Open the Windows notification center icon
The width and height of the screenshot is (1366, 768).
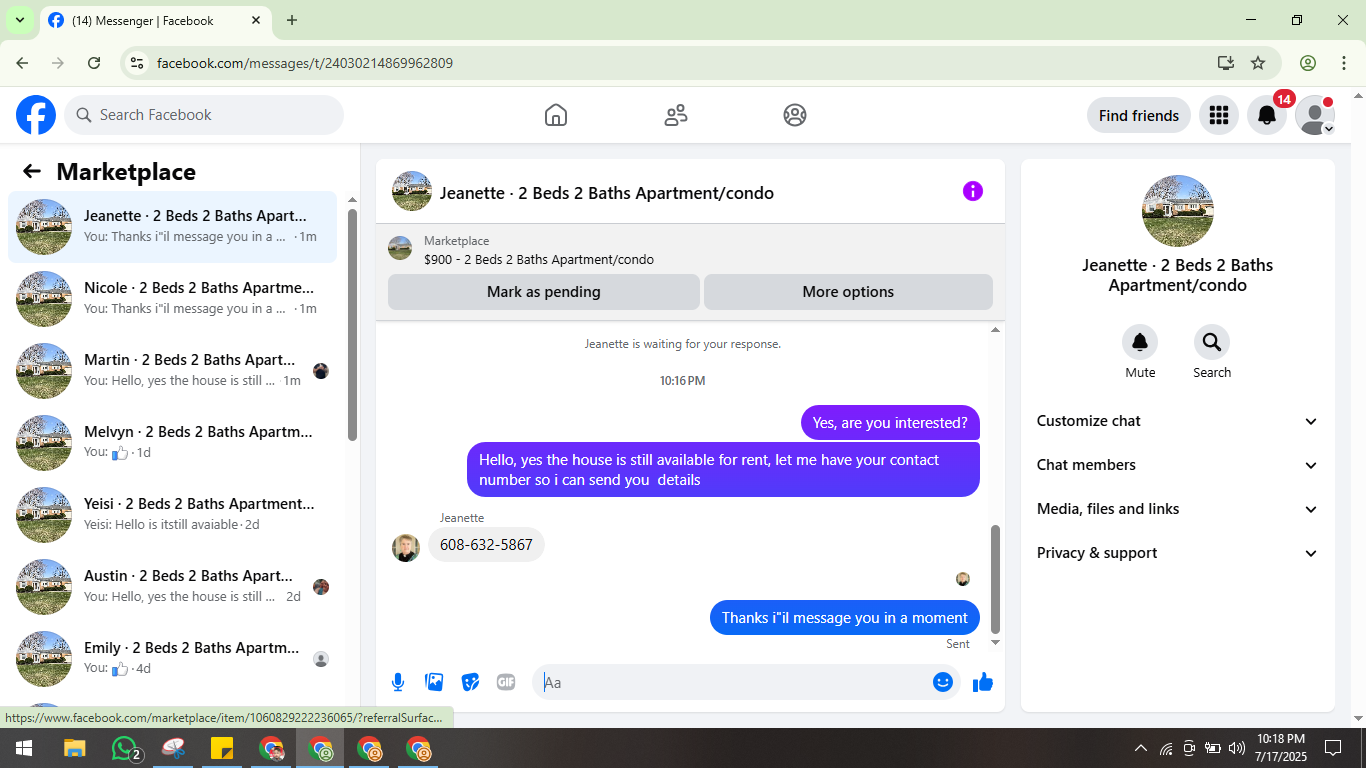point(1333,748)
